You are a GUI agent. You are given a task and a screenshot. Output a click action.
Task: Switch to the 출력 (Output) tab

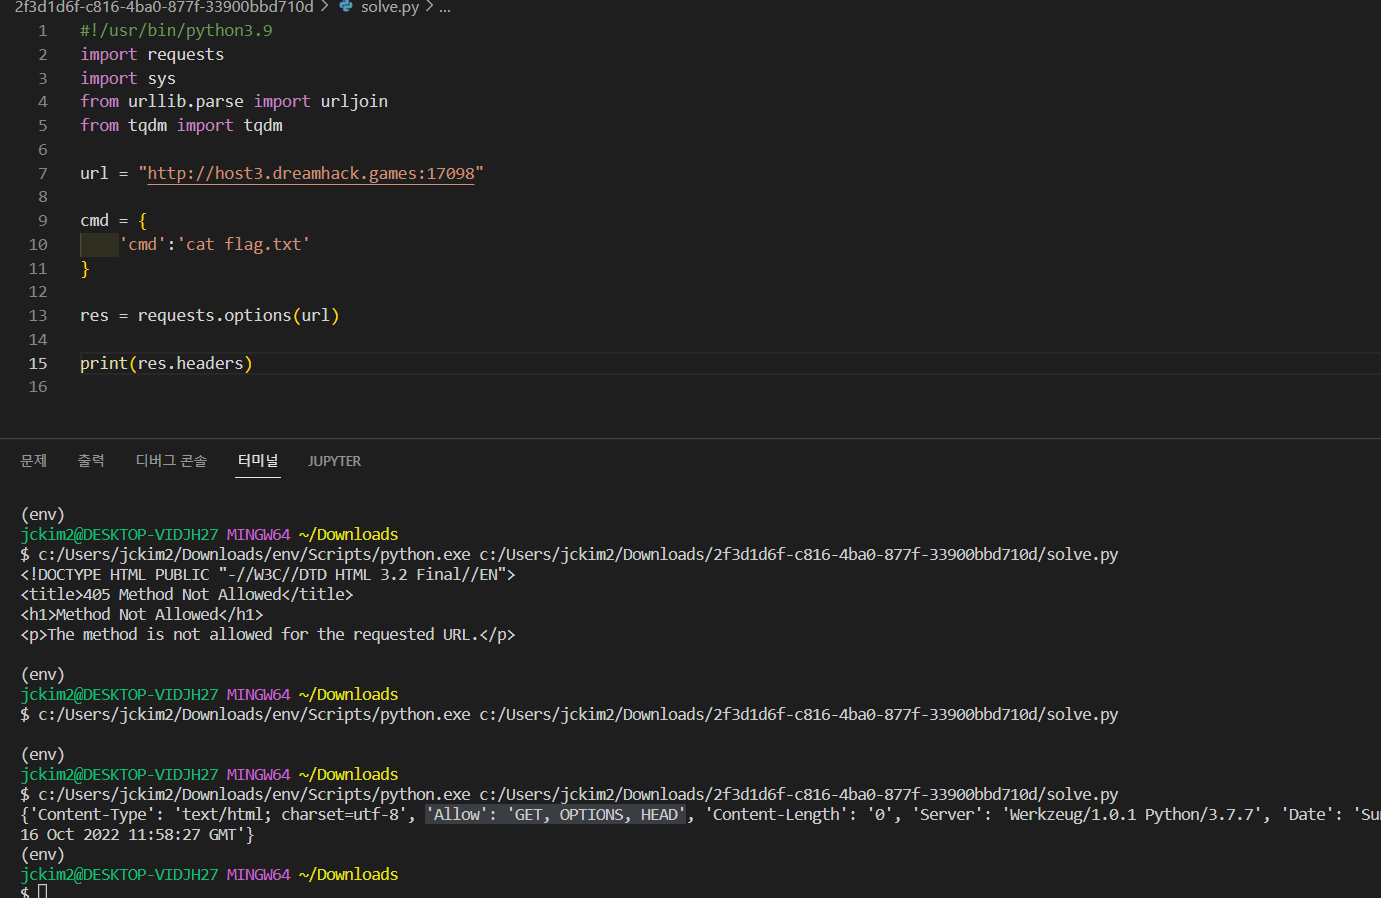click(x=91, y=461)
